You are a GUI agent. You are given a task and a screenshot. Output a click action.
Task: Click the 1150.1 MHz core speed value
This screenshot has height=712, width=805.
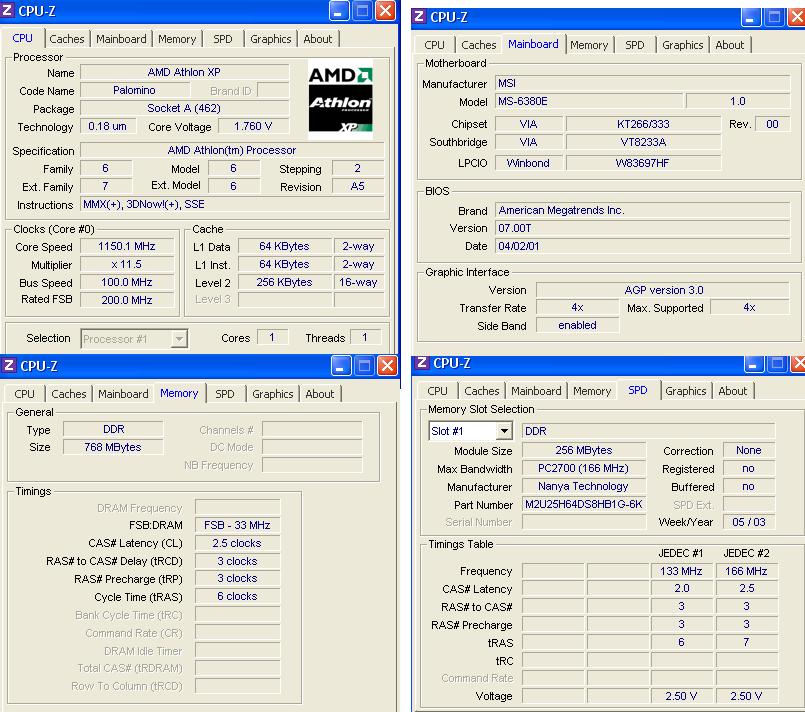click(x=127, y=246)
